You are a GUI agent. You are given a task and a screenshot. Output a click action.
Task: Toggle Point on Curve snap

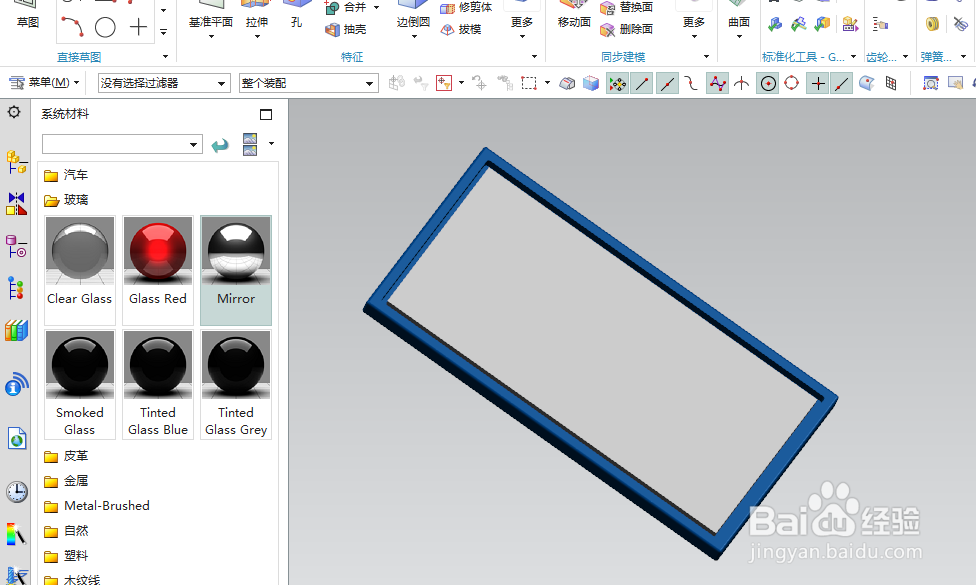tap(842, 83)
